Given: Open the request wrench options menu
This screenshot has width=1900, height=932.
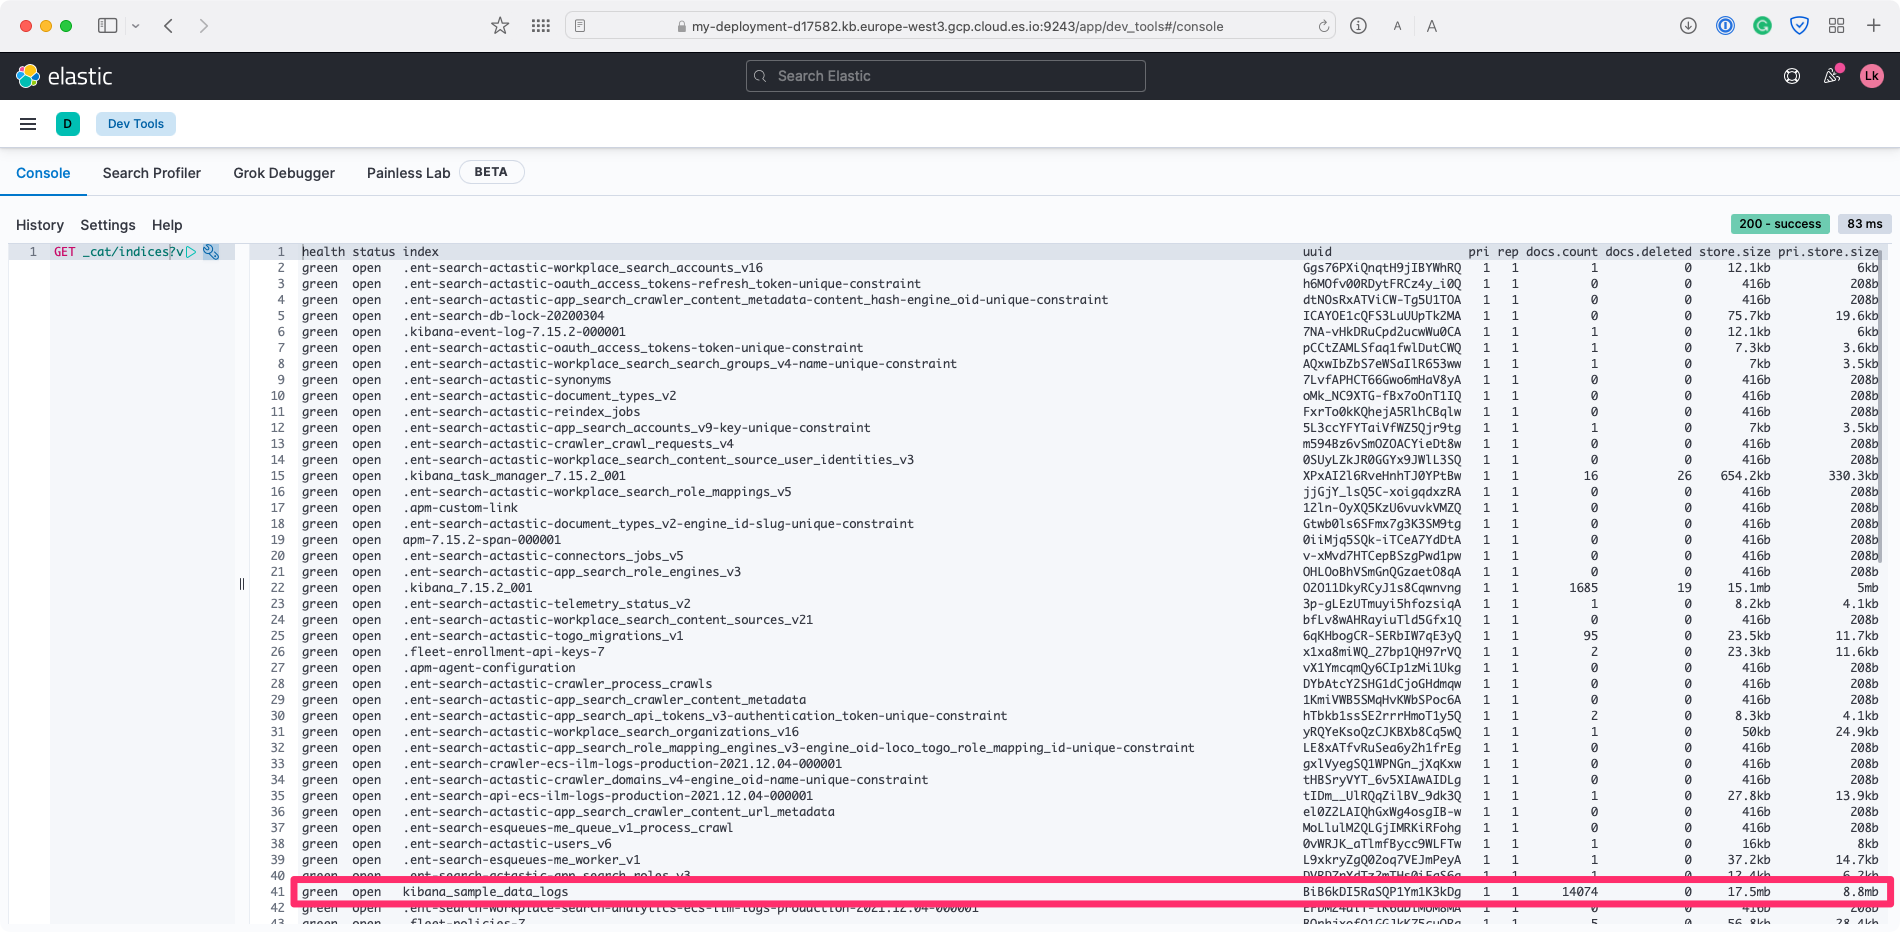Looking at the screenshot, I should (x=211, y=252).
